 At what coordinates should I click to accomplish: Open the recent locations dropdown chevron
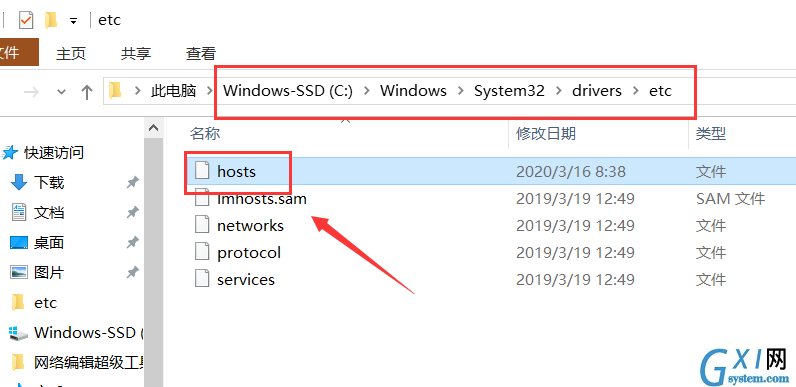click(61, 92)
